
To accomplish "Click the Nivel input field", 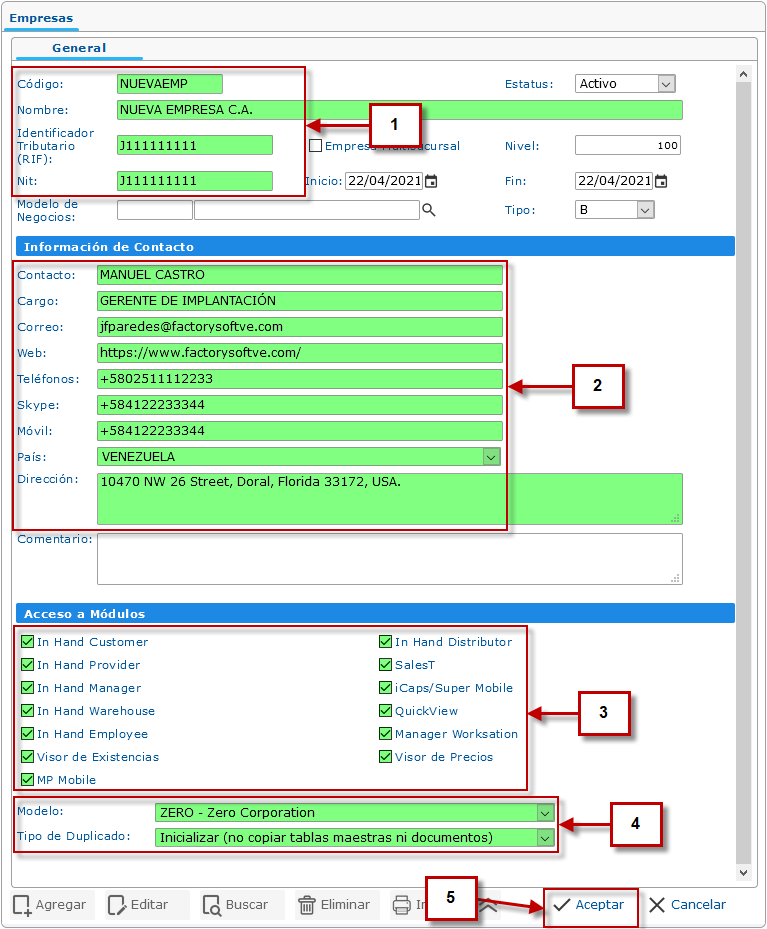I will [x=628, y=145].
